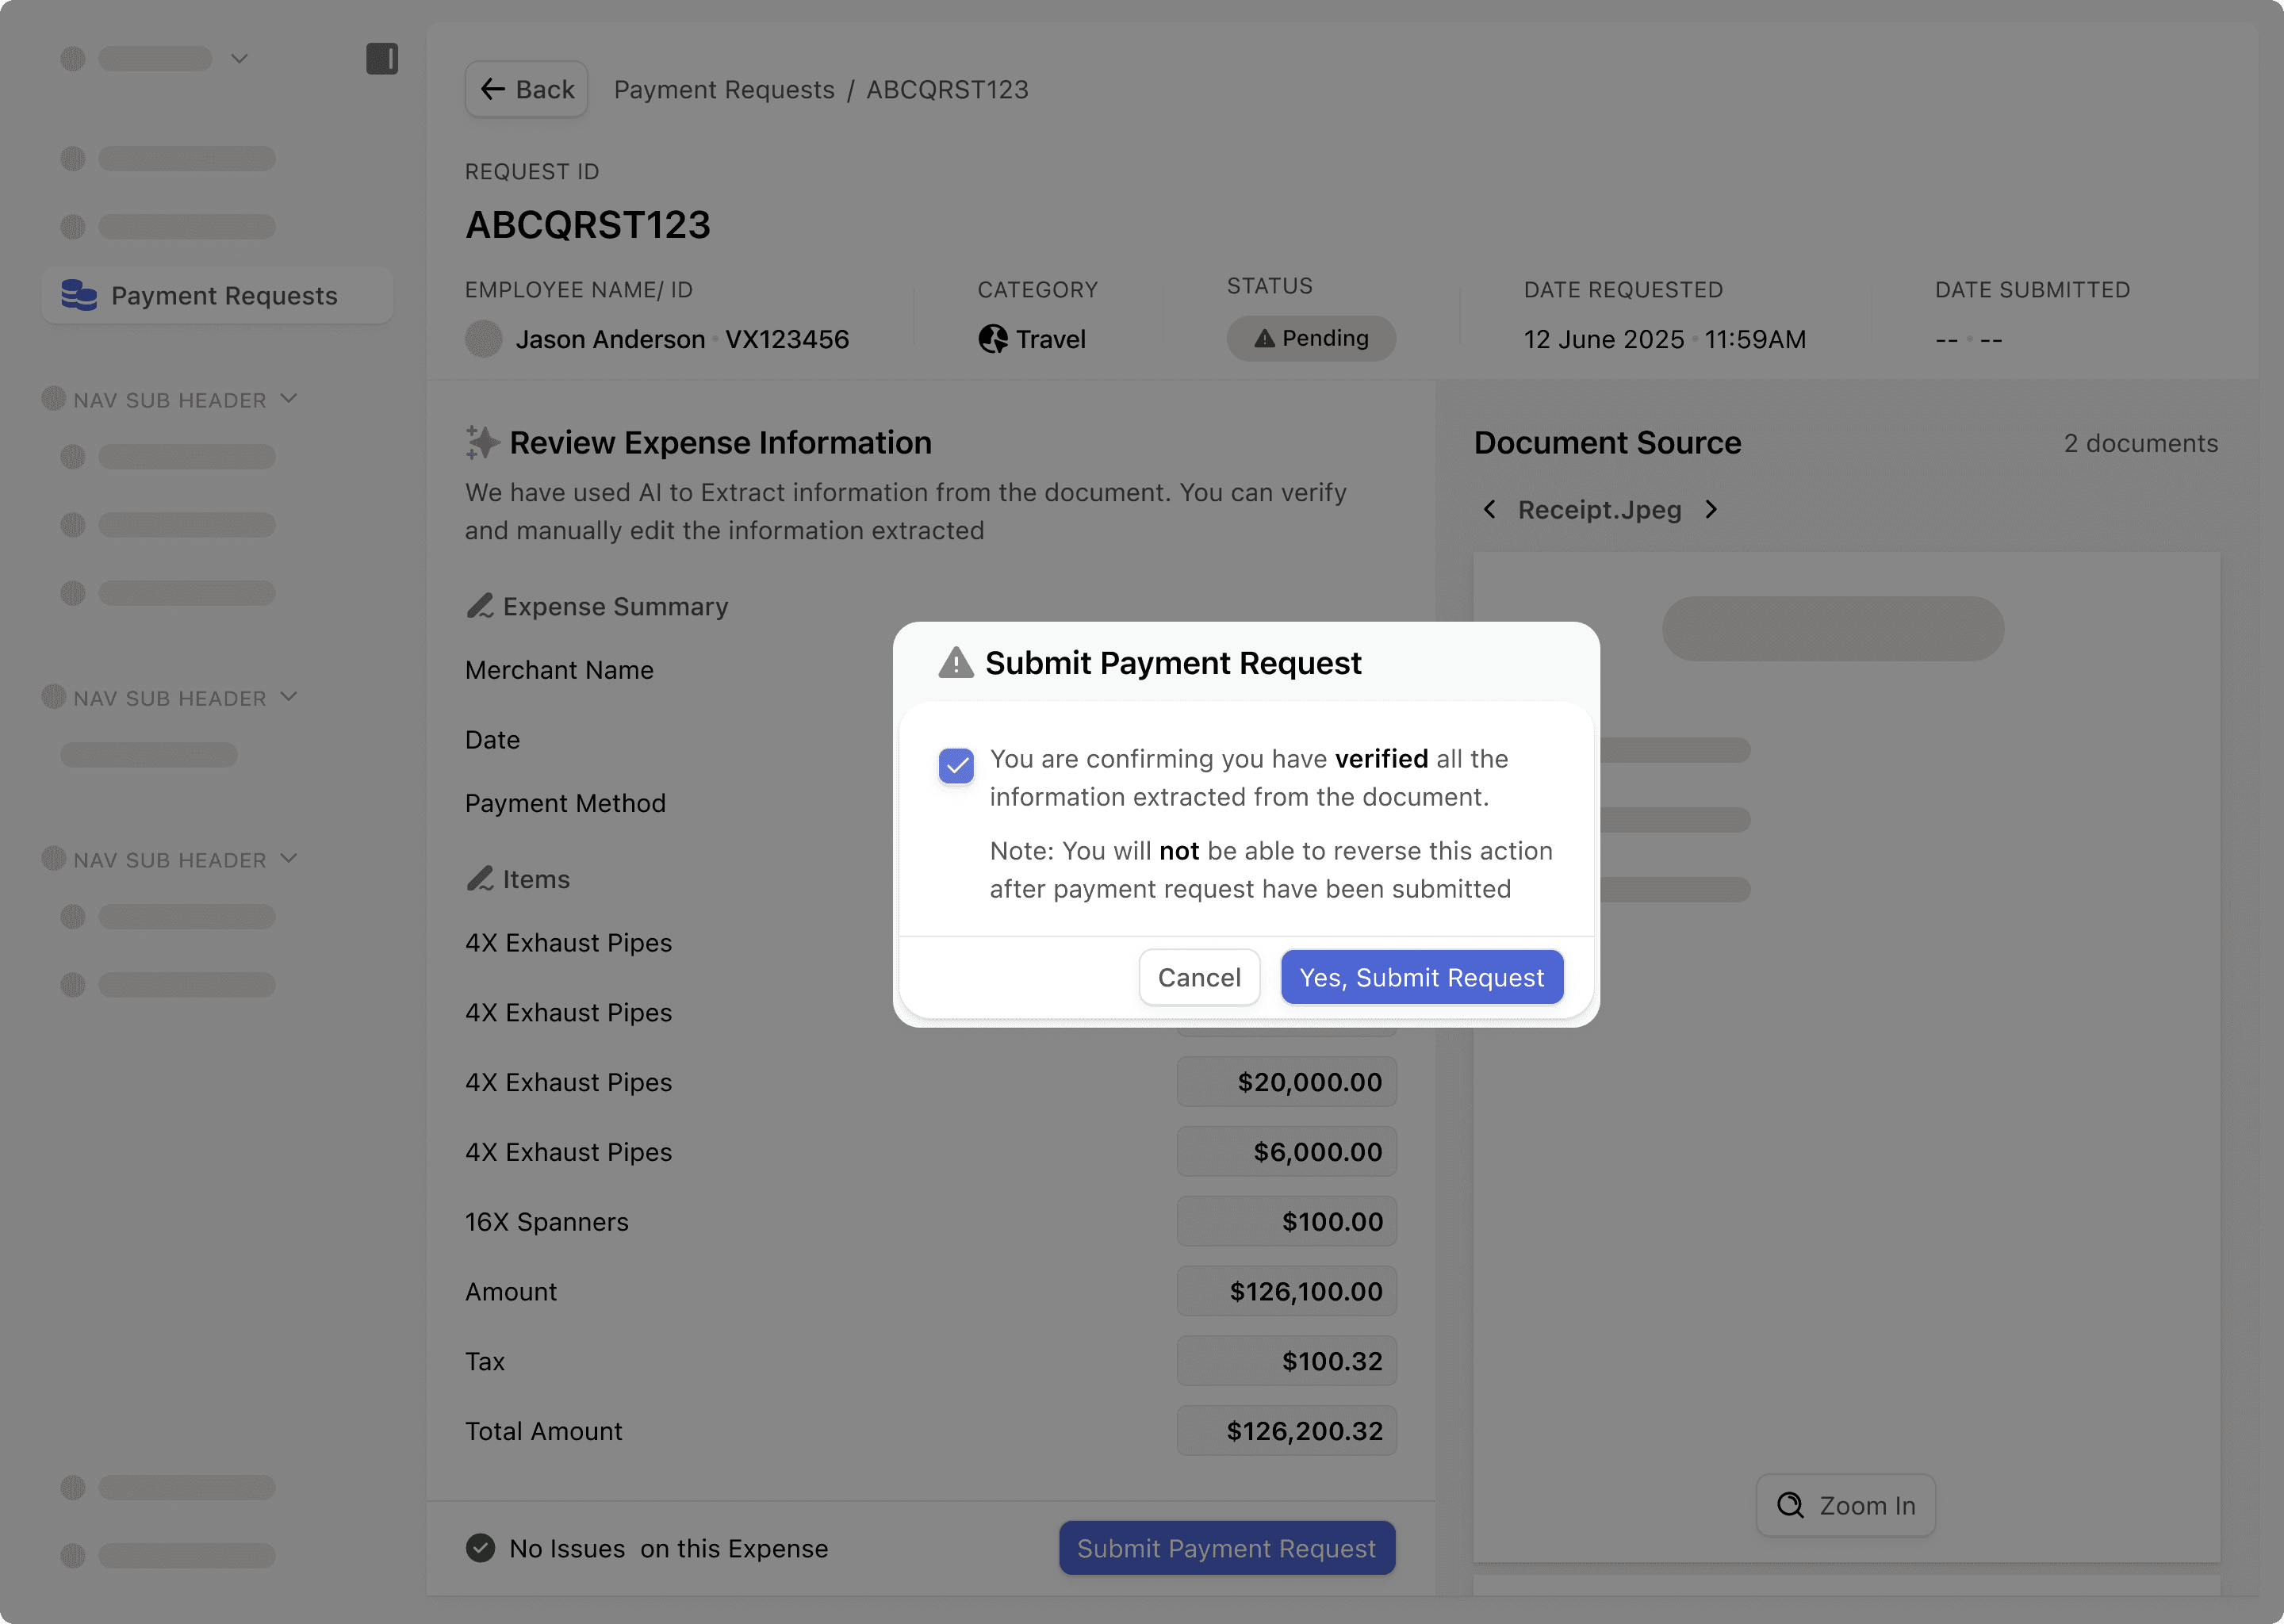Click the Travel category globe icon

[x=992, y=339]
